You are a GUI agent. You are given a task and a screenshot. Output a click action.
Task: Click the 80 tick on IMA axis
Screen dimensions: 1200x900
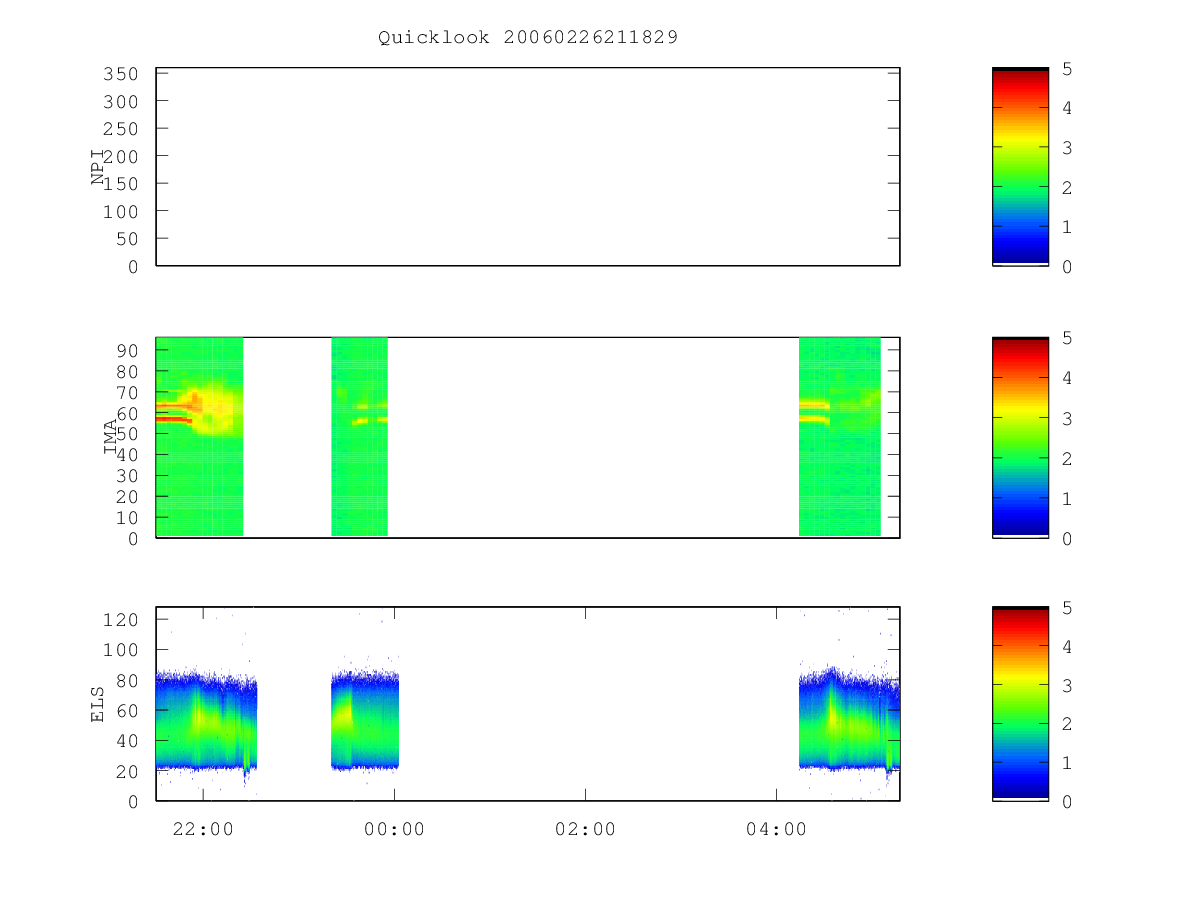pyautogui.click(x=126, y=371)
